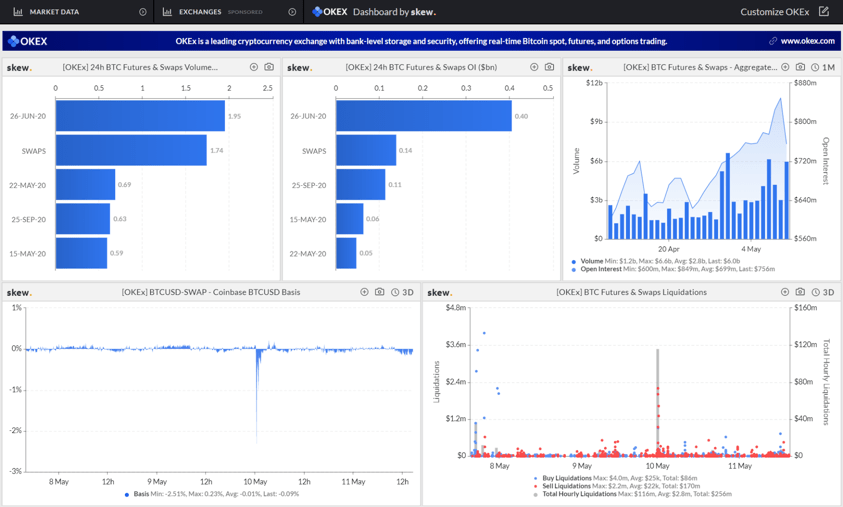Visit the www.okex.com link

coord(806,41)
